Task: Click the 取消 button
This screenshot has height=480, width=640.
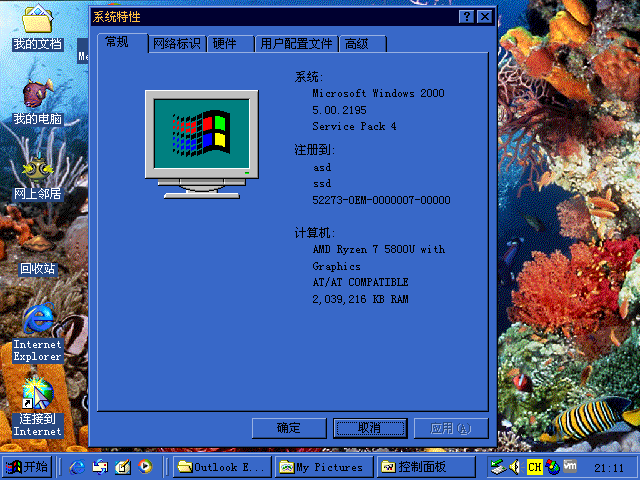Action: point(370,428)
